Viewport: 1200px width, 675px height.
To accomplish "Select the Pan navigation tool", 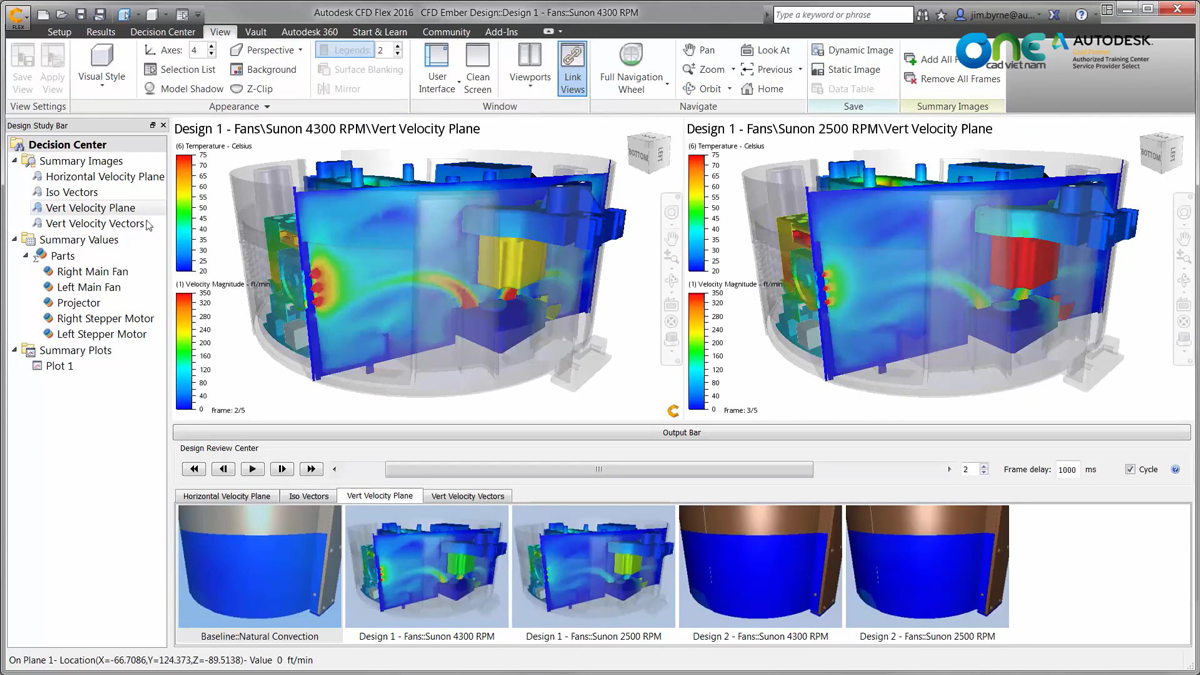I will click(699, 50).
